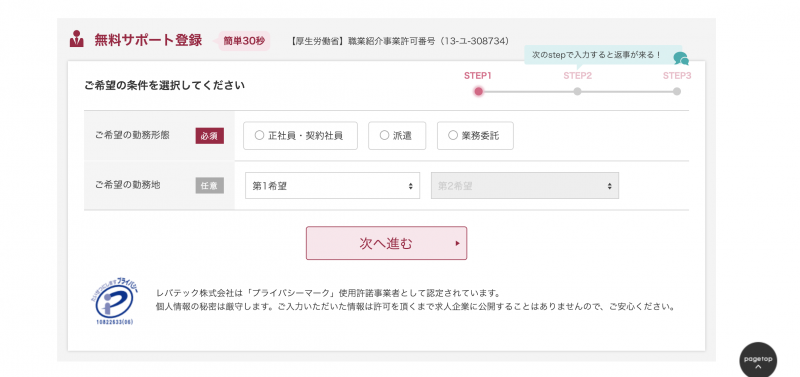Click the chat bubble icon on the tooltip

tap(681, 59)
